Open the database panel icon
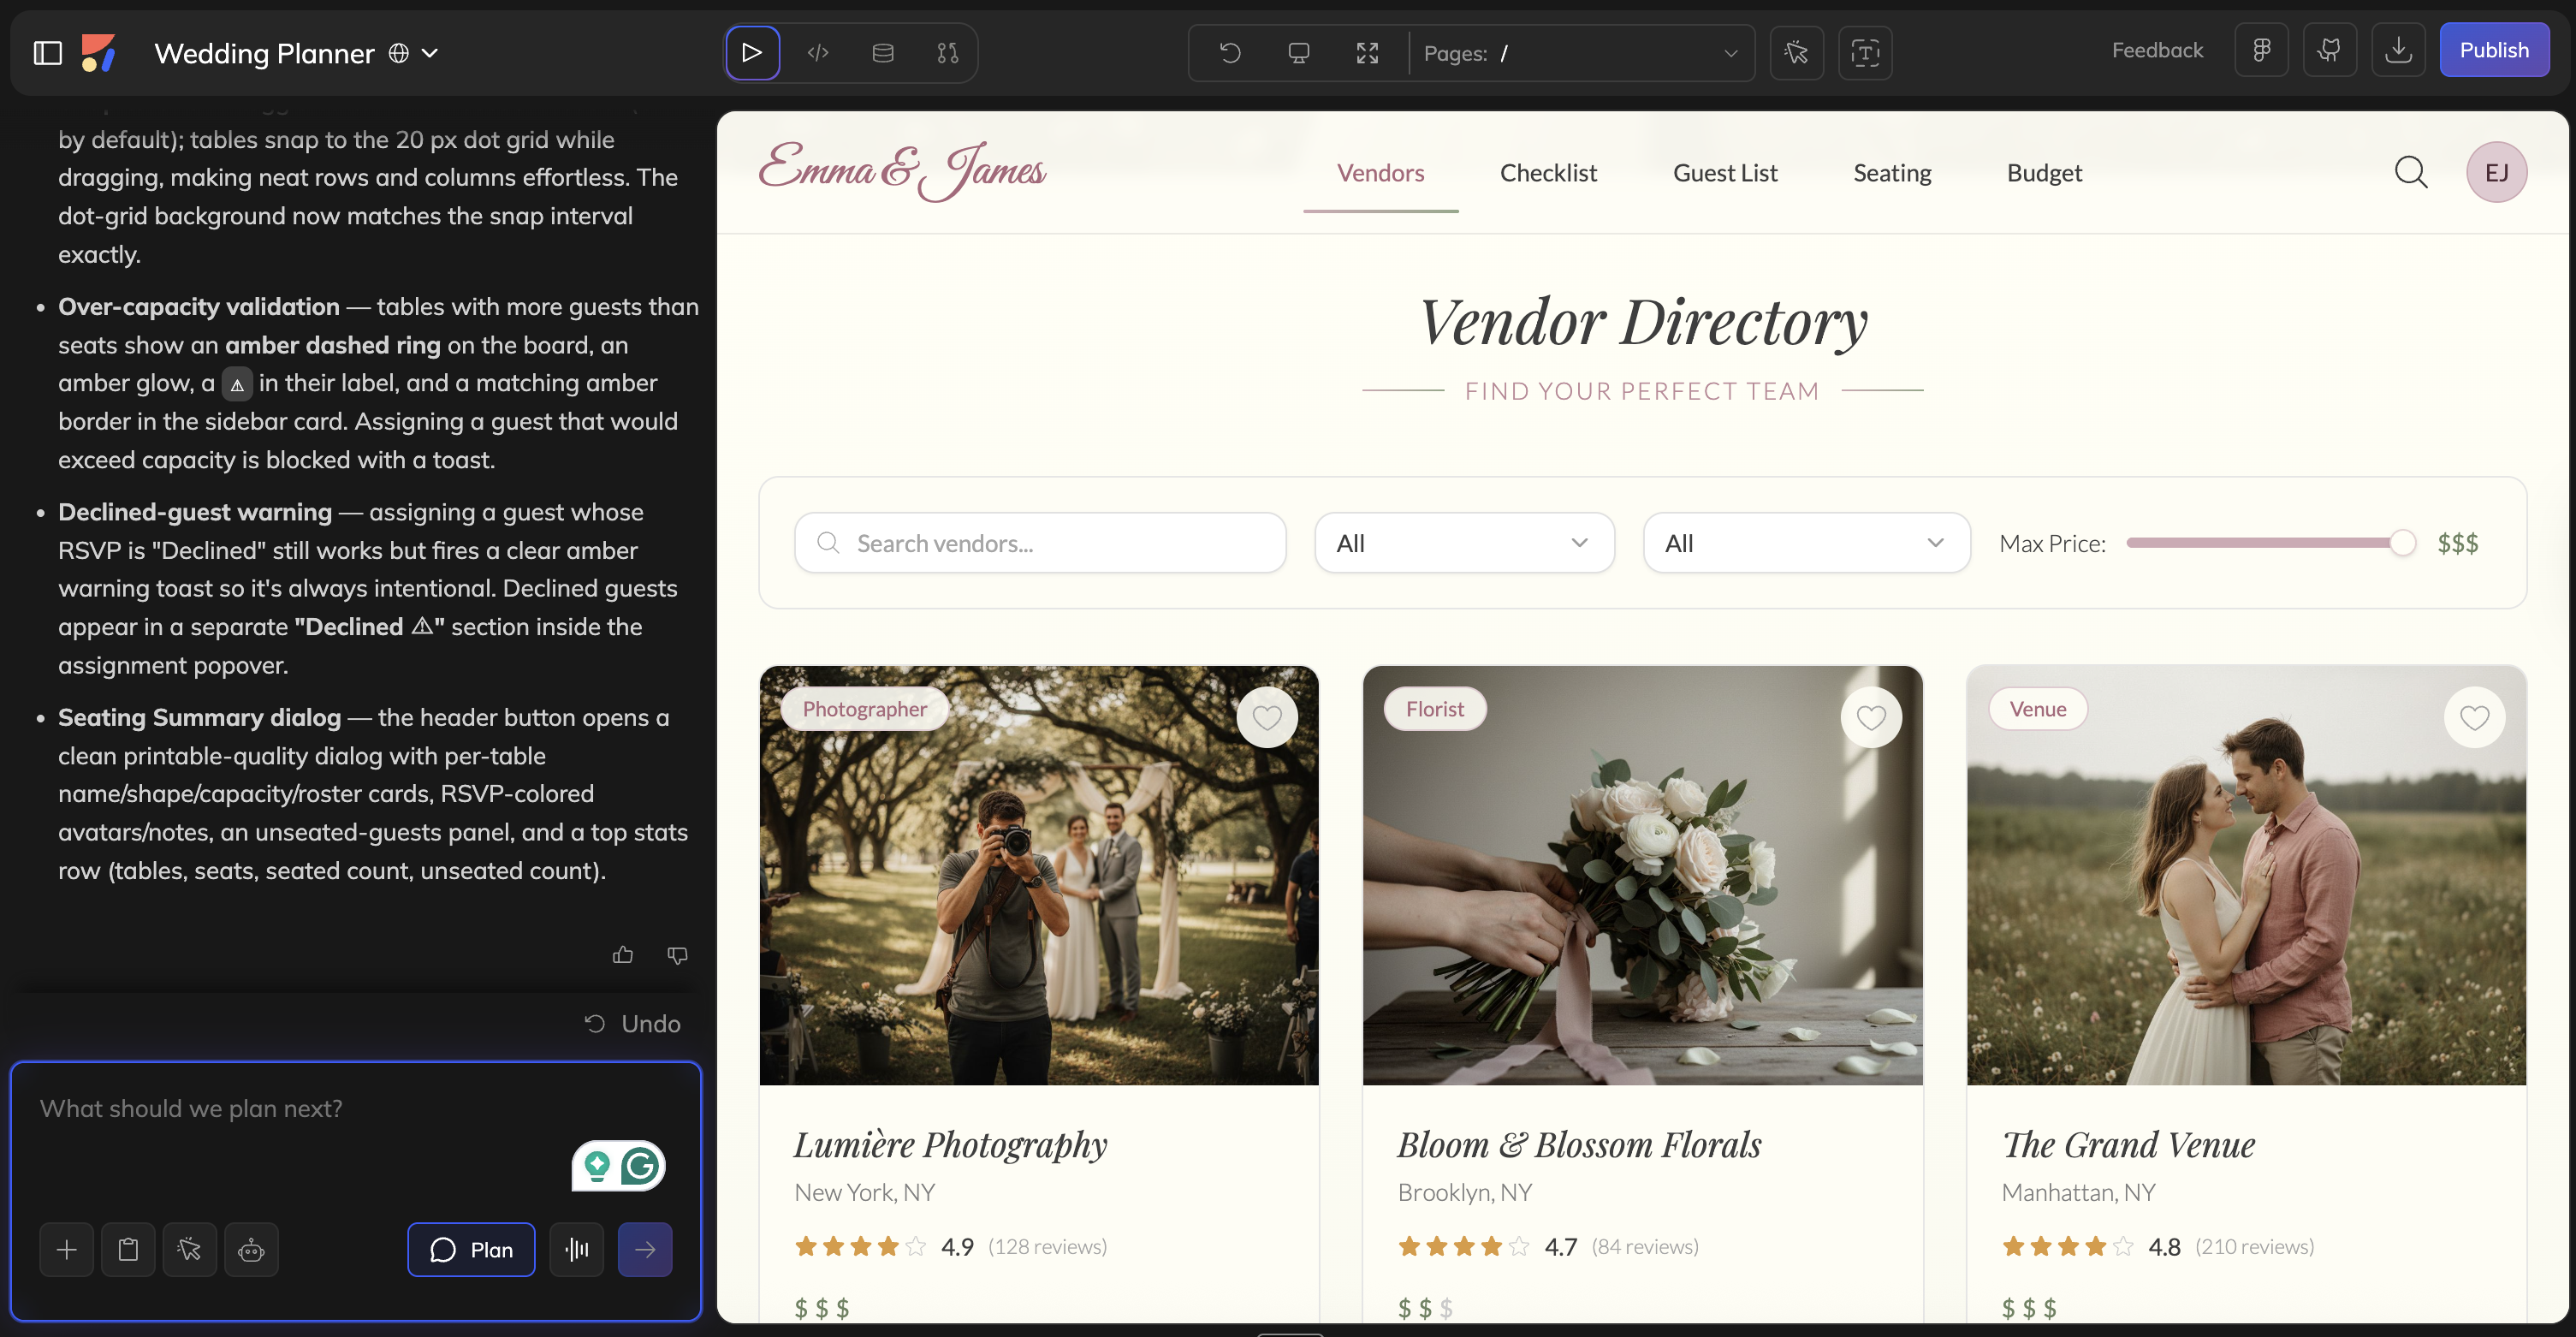Screen dimensions: 2576x1337 coord(882,53)
